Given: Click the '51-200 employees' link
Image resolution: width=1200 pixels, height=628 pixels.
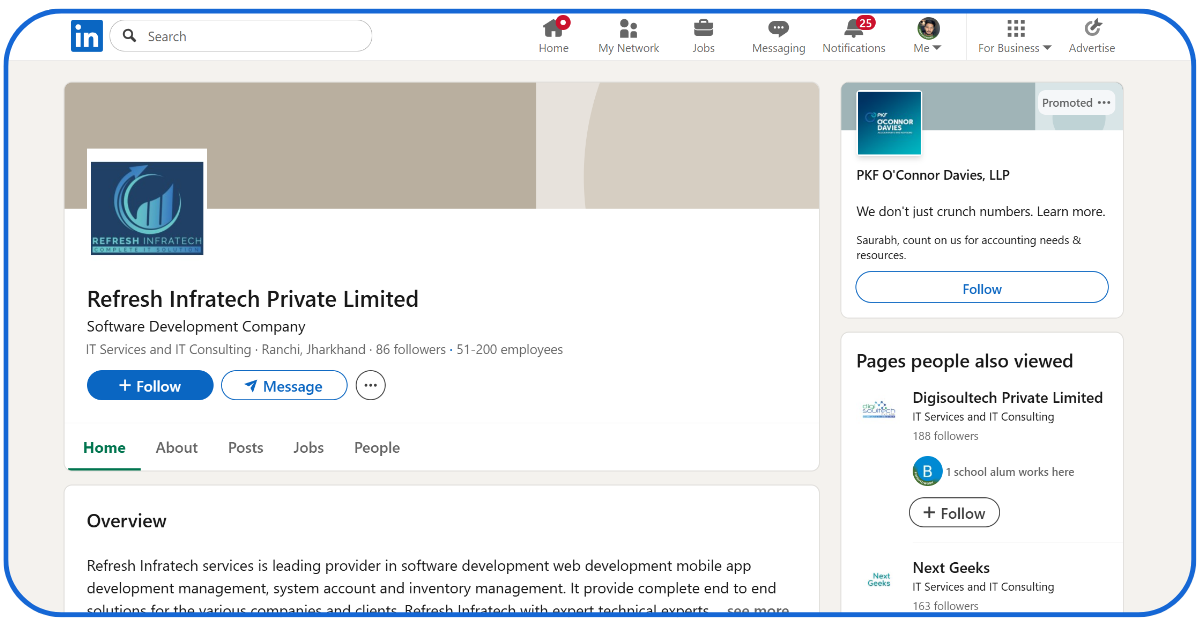Looking at the screenshot, I should pyautogui.click(x=510, y=350).
